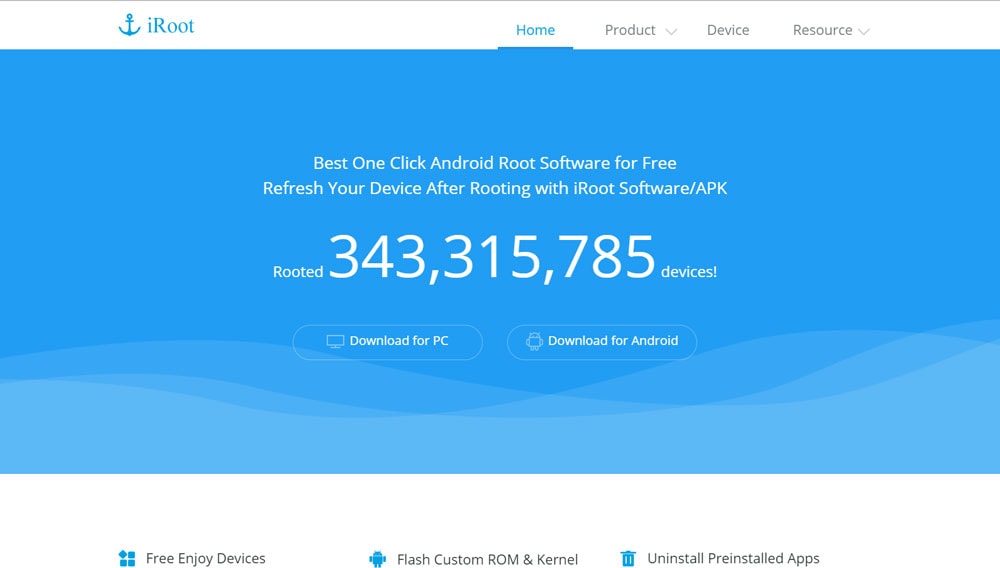
Task: Click the 'Rooted' label before the counter
Action: 298,272
